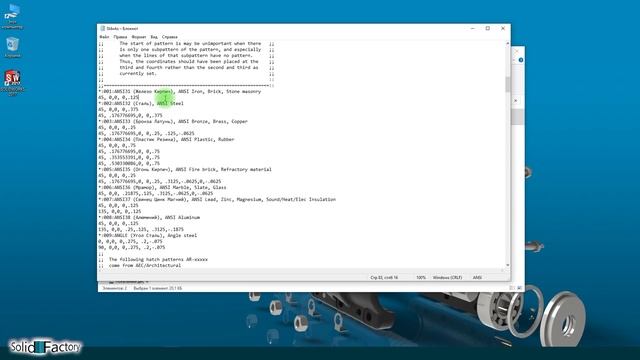Click the line 90, 0,0, 0,.275, .2,-.075
This screenshot has height=360, width=640.
tap(131, 247)
